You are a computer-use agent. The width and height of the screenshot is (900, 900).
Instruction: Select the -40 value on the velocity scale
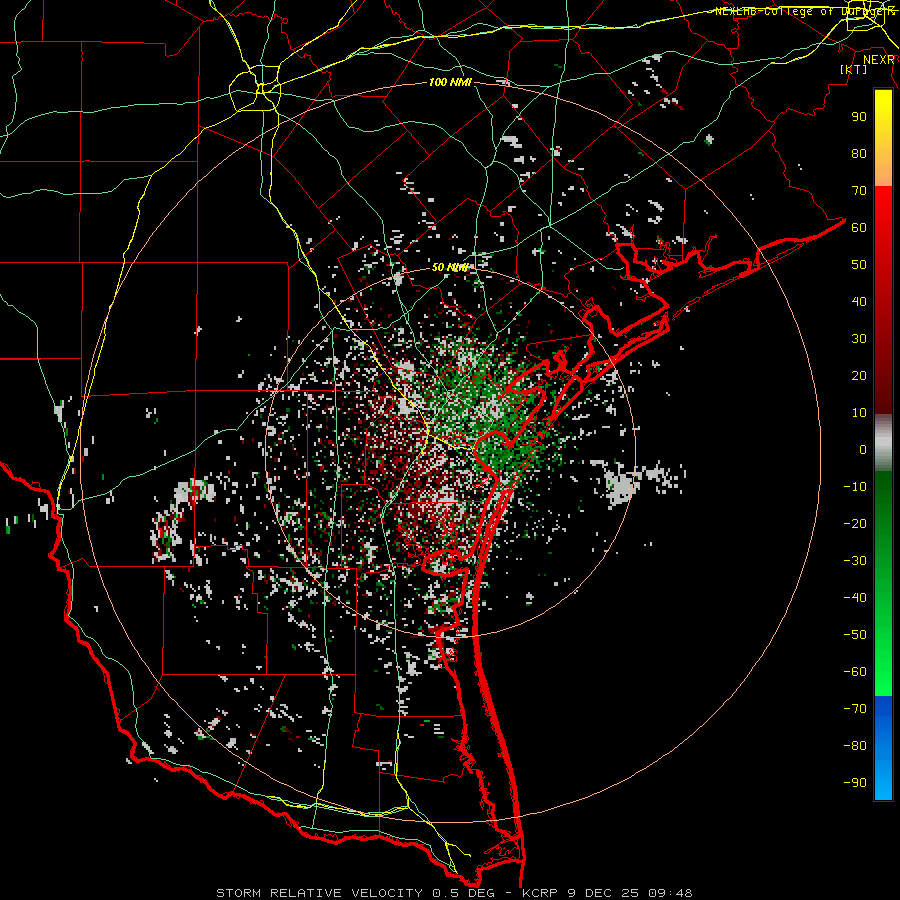pos(855,598)
